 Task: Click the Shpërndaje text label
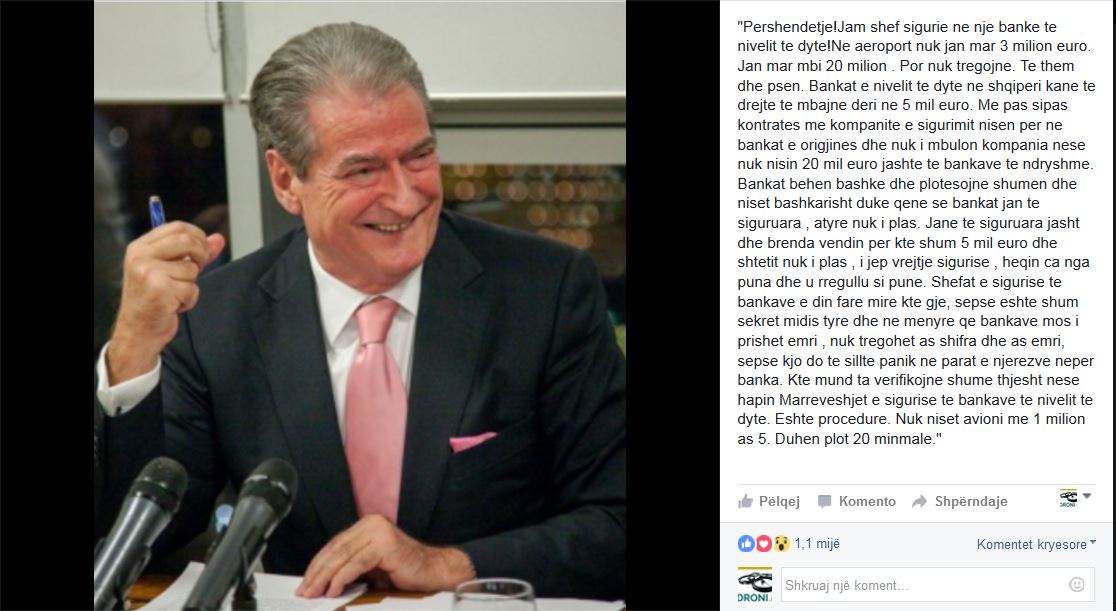tap(971, 501)
